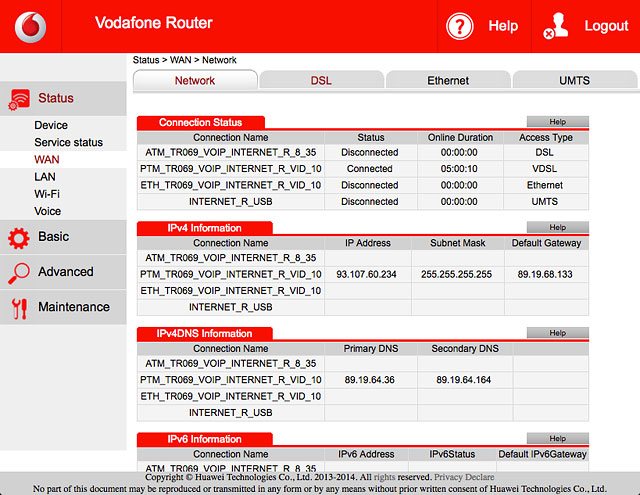Image resolution: width=640 pixels, height=495 pixels.
Task: Switch to the UMTS tab
Action: (574, 80)
